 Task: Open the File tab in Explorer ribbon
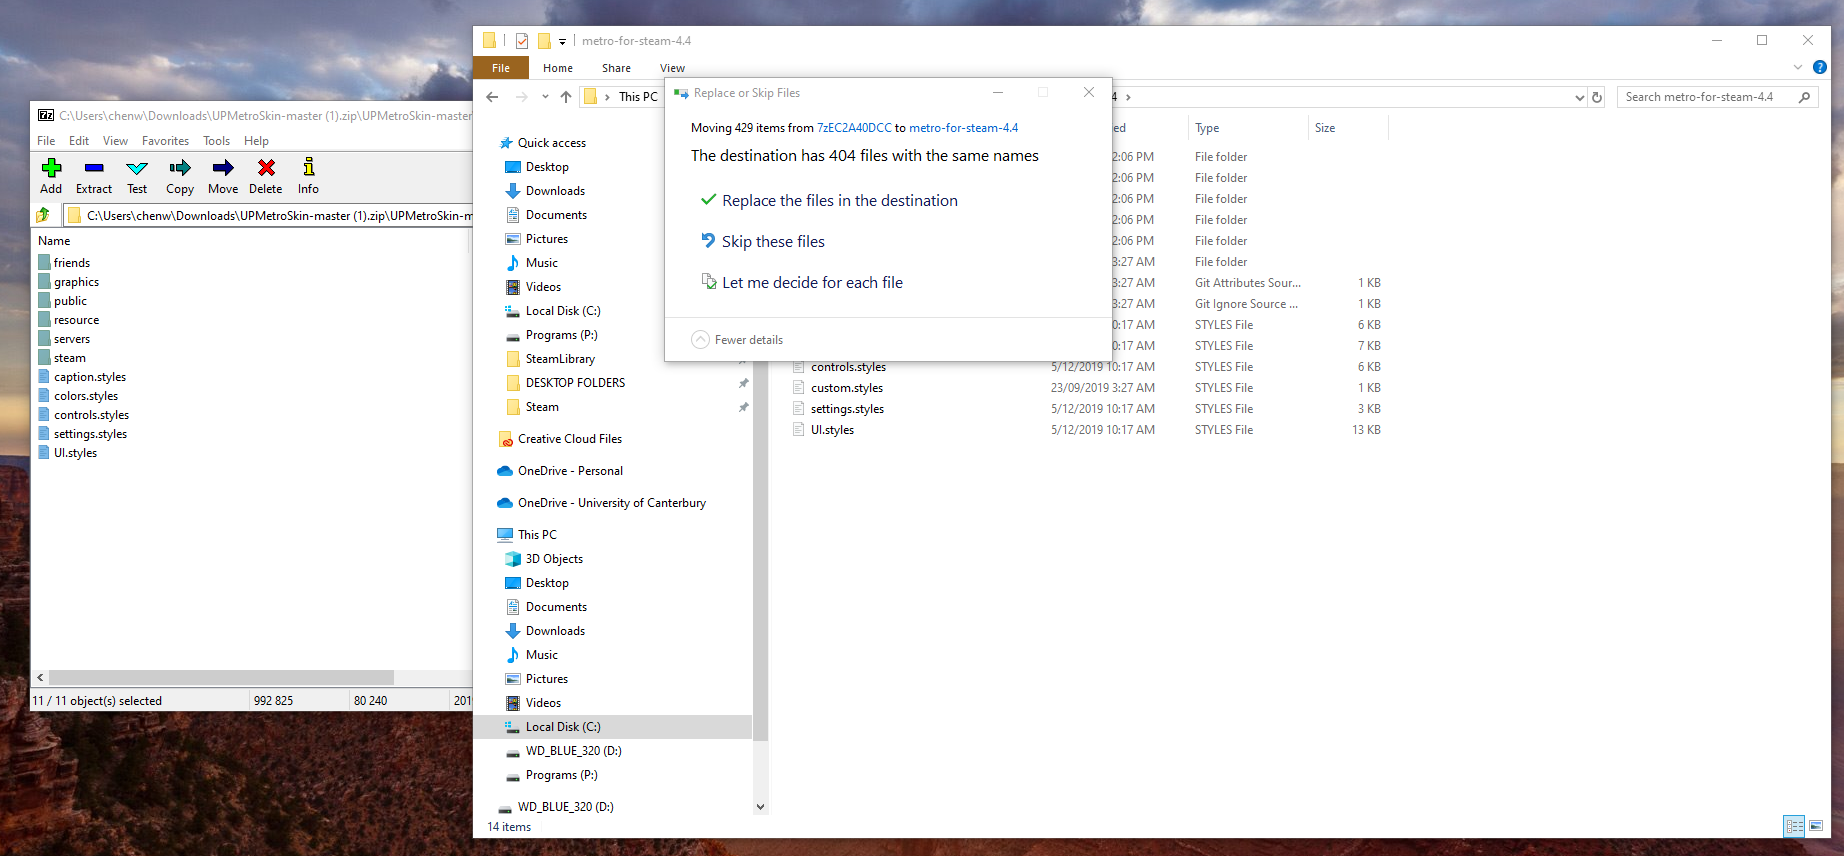click(x=501, y=68)
